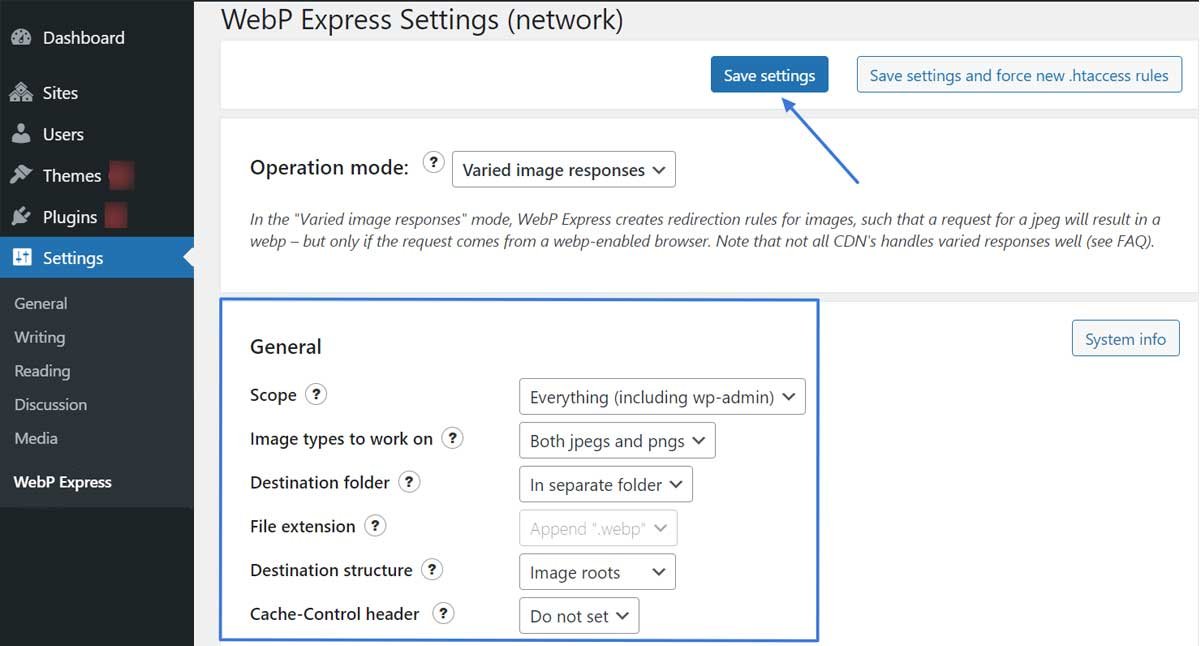This screenshot has width=1200, height=646.
Task: Open the Operation mode help tooltip icon
Action: tap(433, 162)
